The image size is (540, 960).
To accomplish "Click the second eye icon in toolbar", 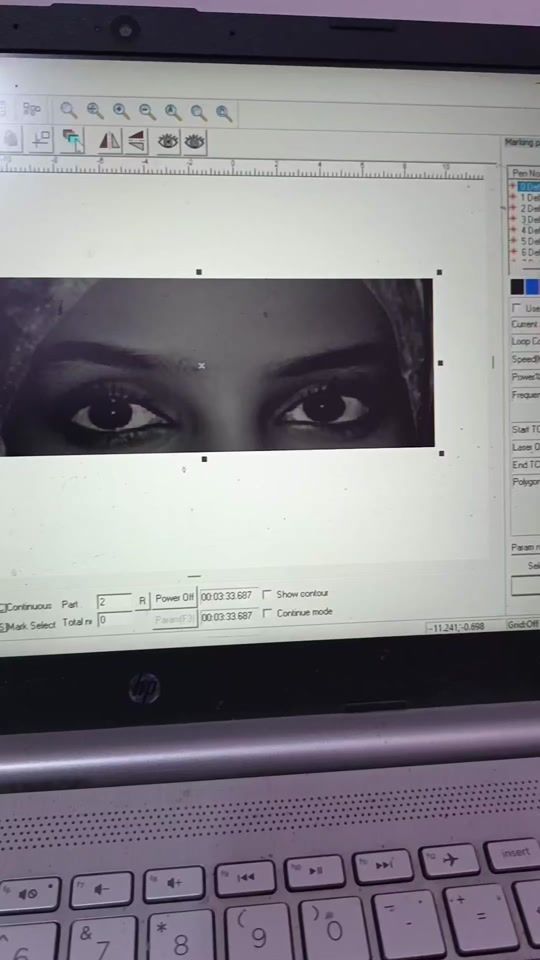I will (x=195, y=142).
